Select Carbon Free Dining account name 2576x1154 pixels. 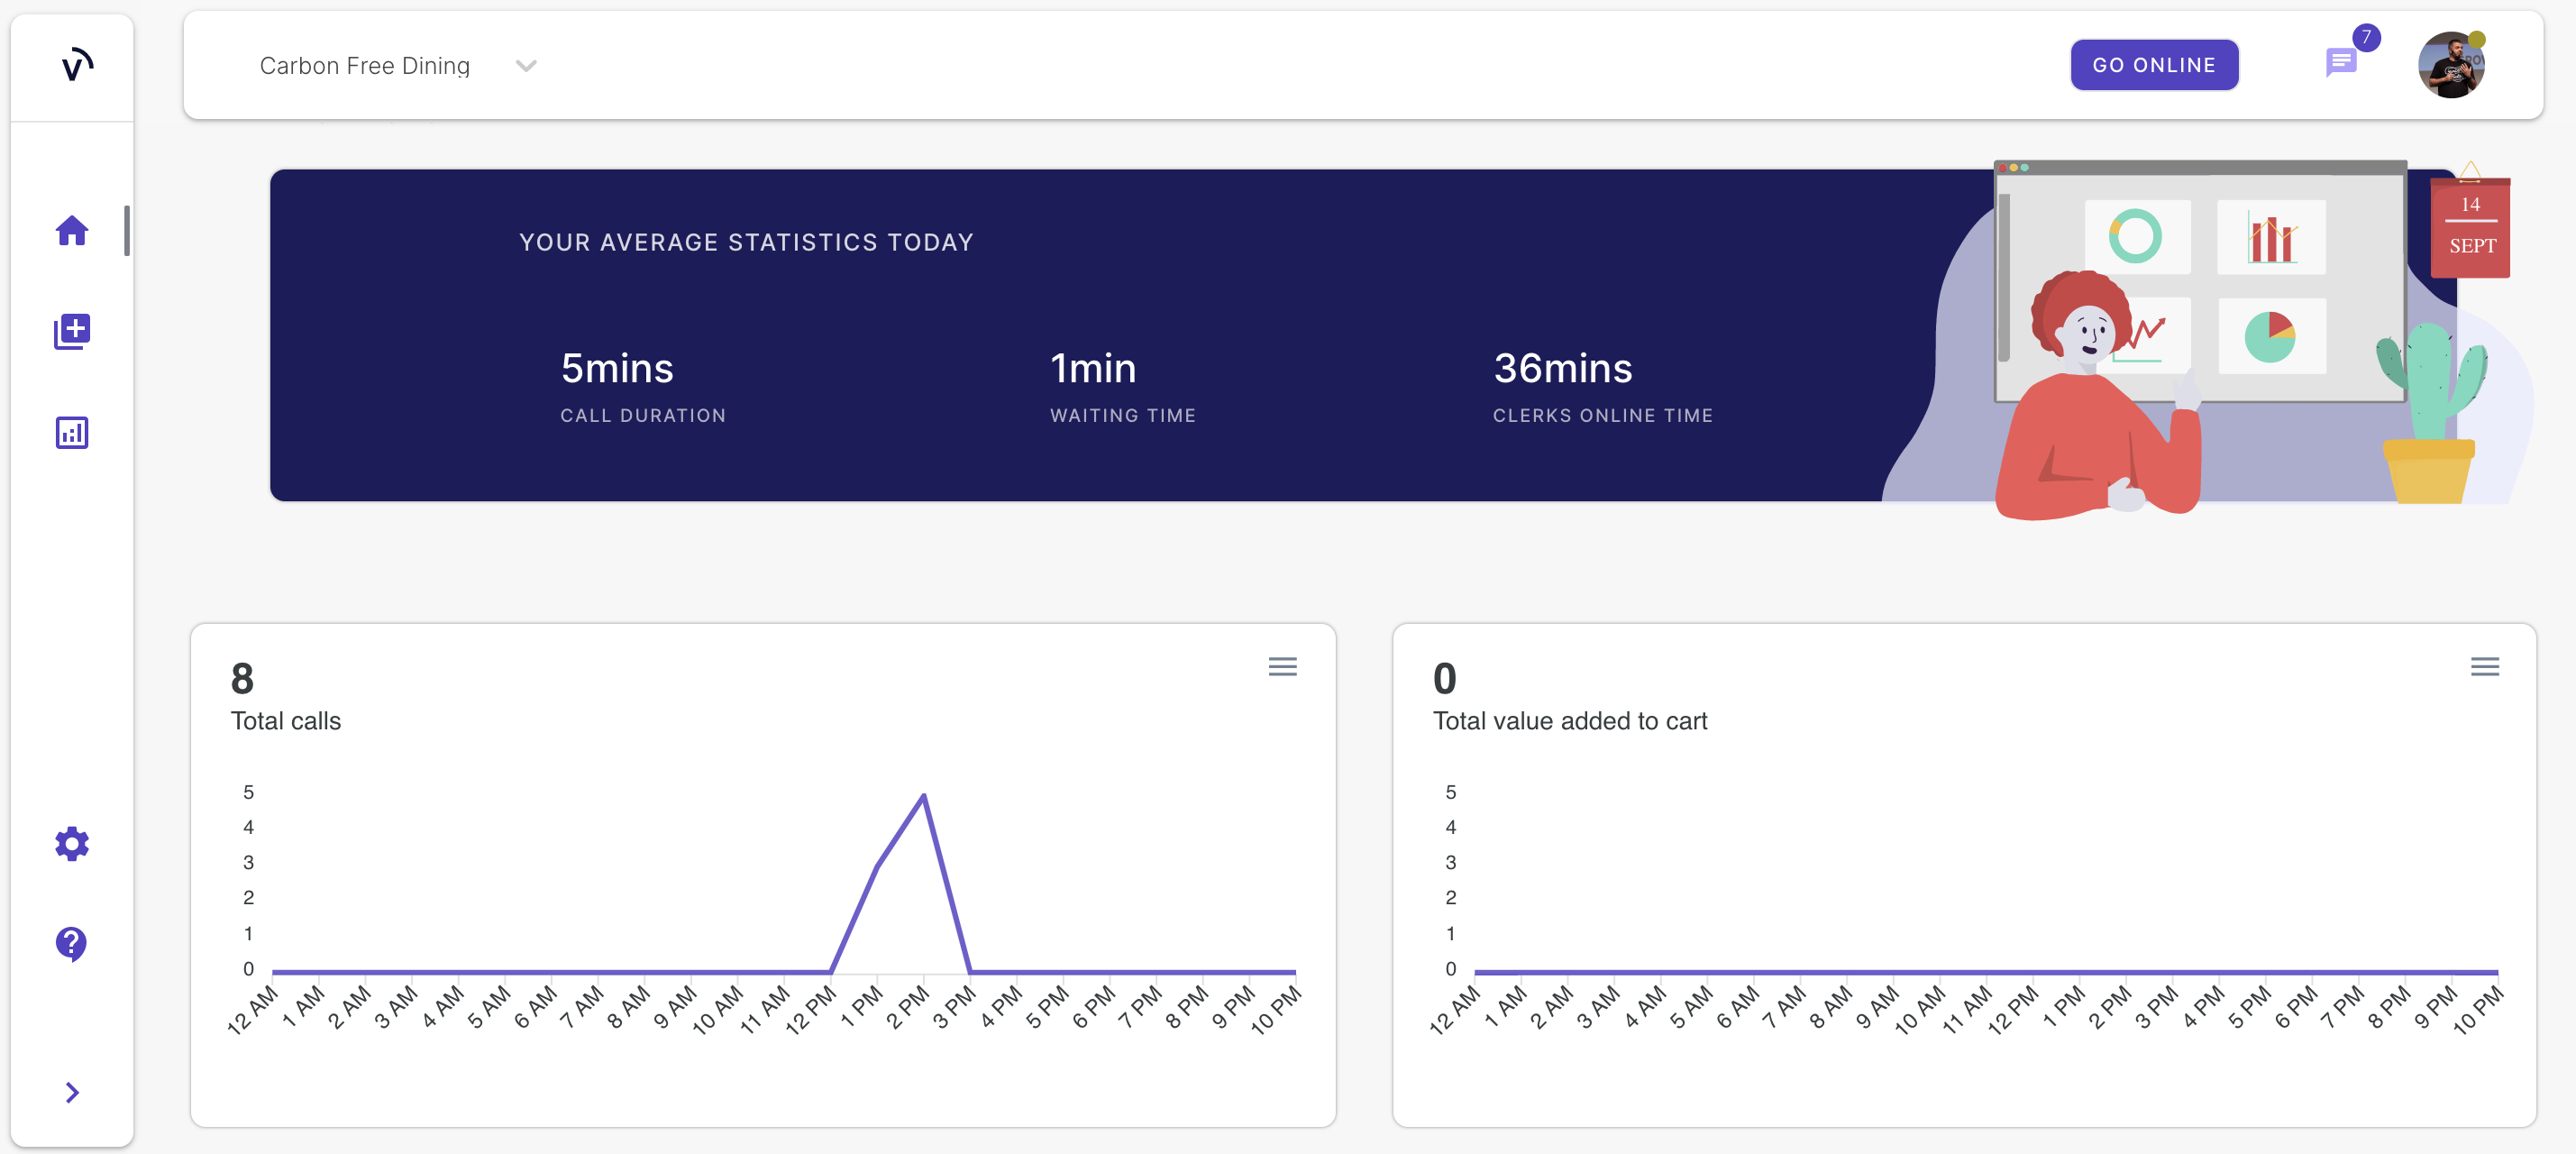coord(364,66)
